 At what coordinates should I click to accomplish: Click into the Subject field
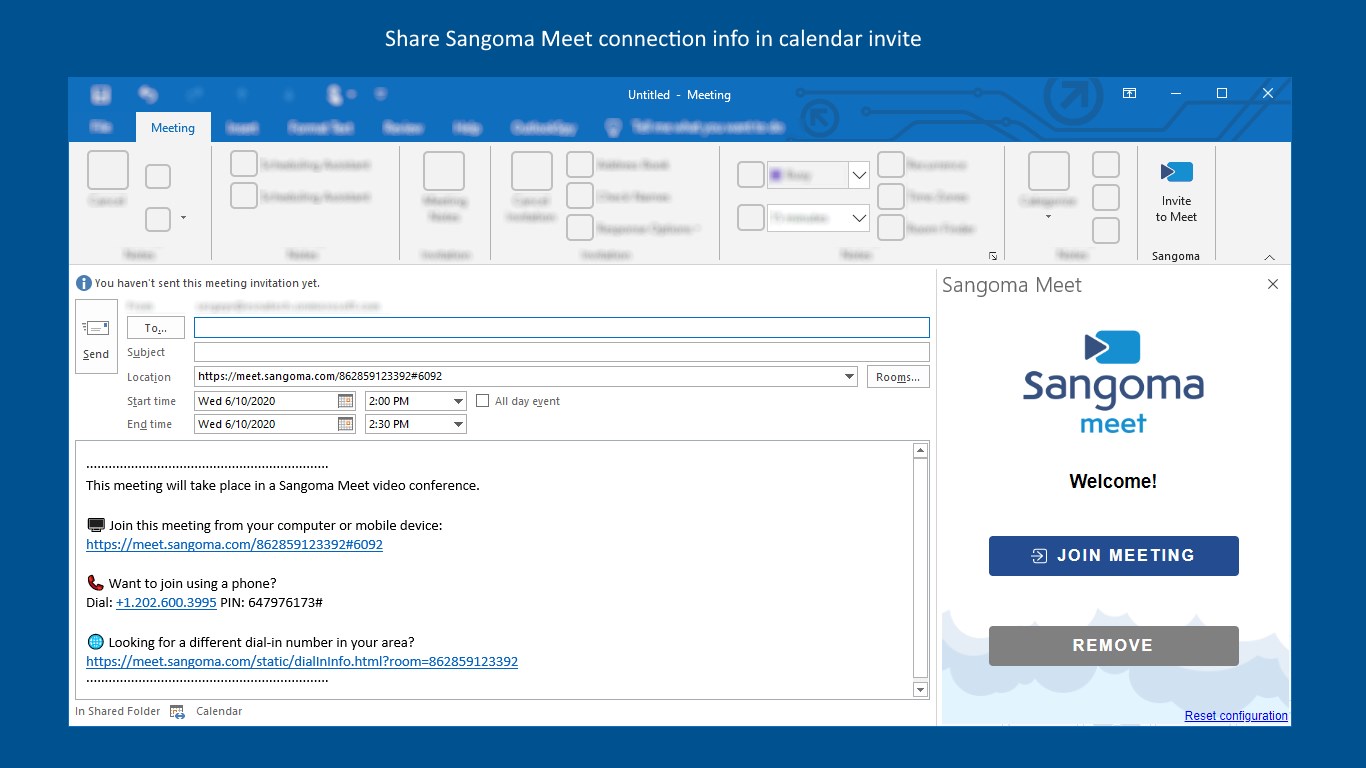click(x=562, y=352)
